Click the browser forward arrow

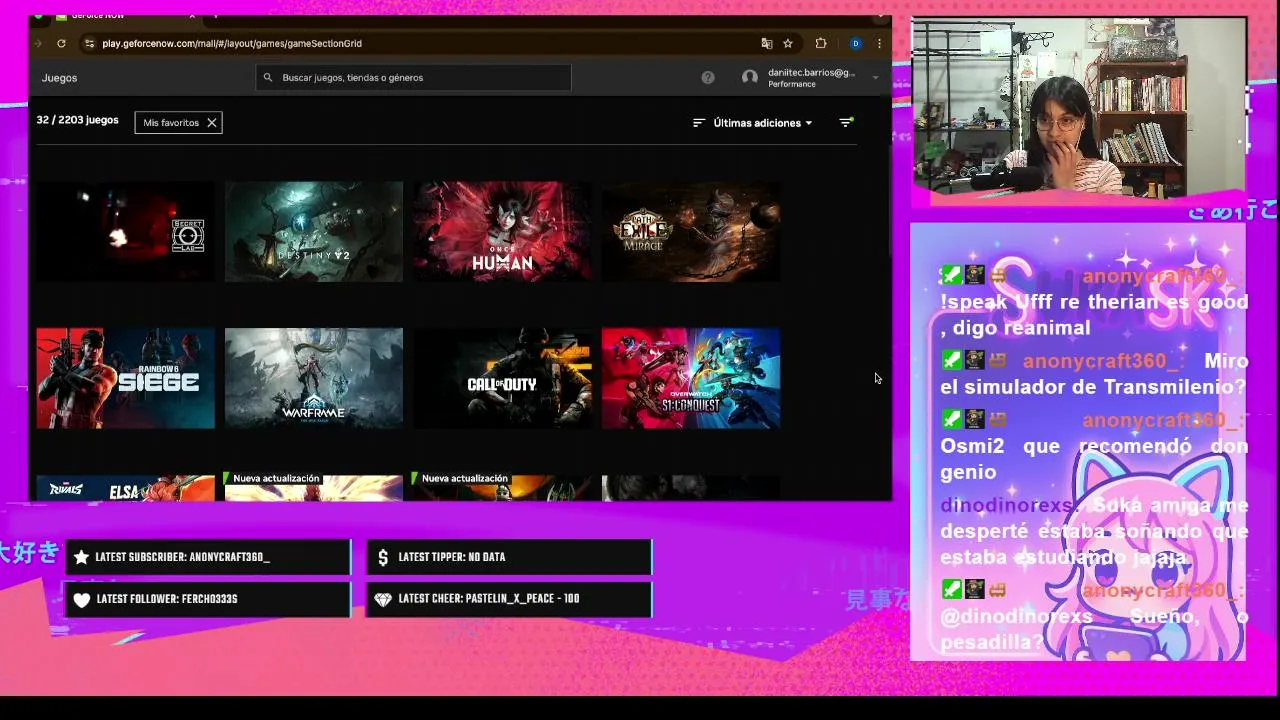click(x=38, y=44)
